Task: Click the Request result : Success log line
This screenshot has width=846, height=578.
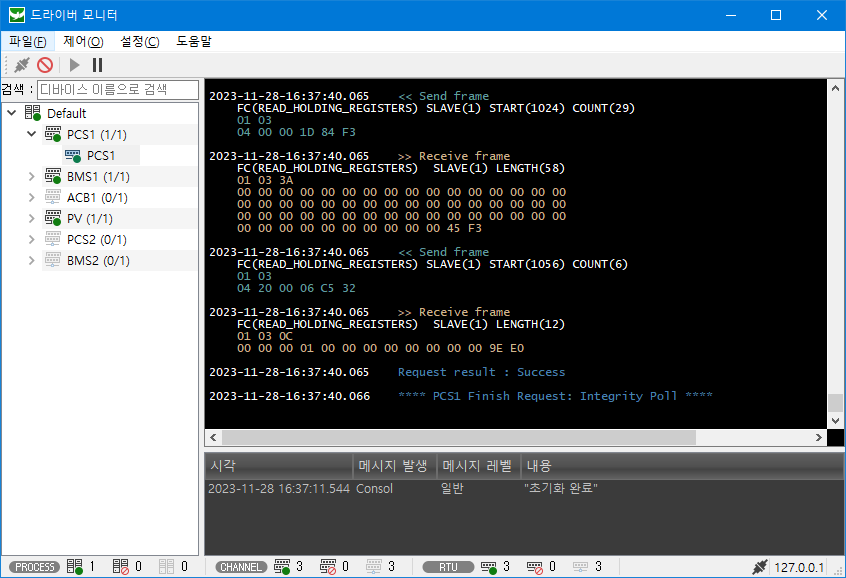Action: coord(481,372)
